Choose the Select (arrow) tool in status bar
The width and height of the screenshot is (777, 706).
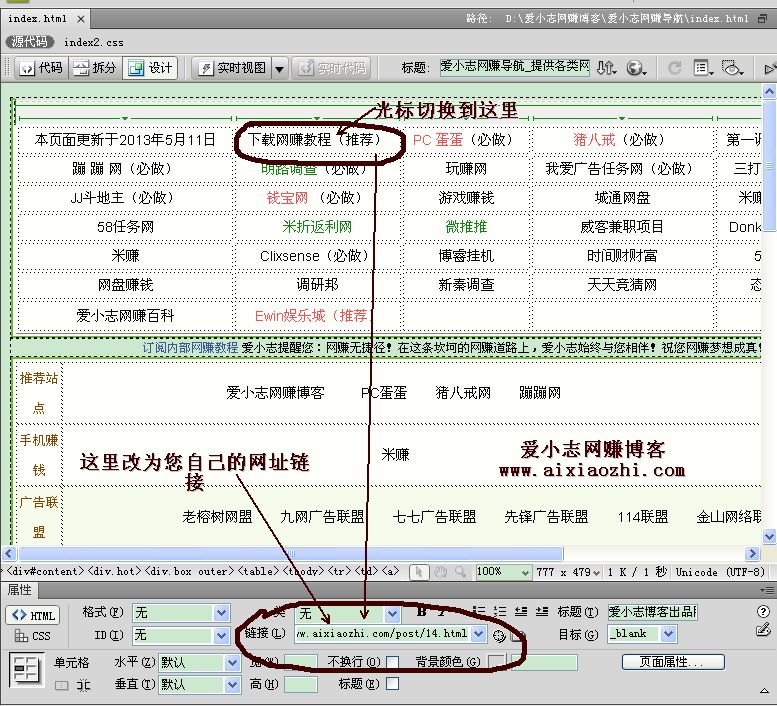point(419,572)
